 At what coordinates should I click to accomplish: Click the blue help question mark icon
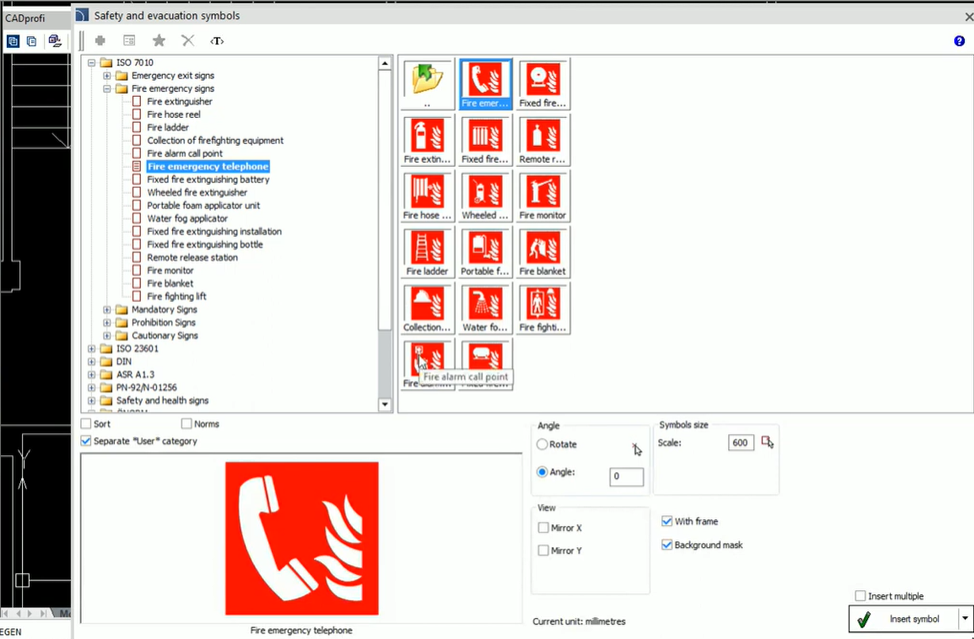tap(959, 41)
